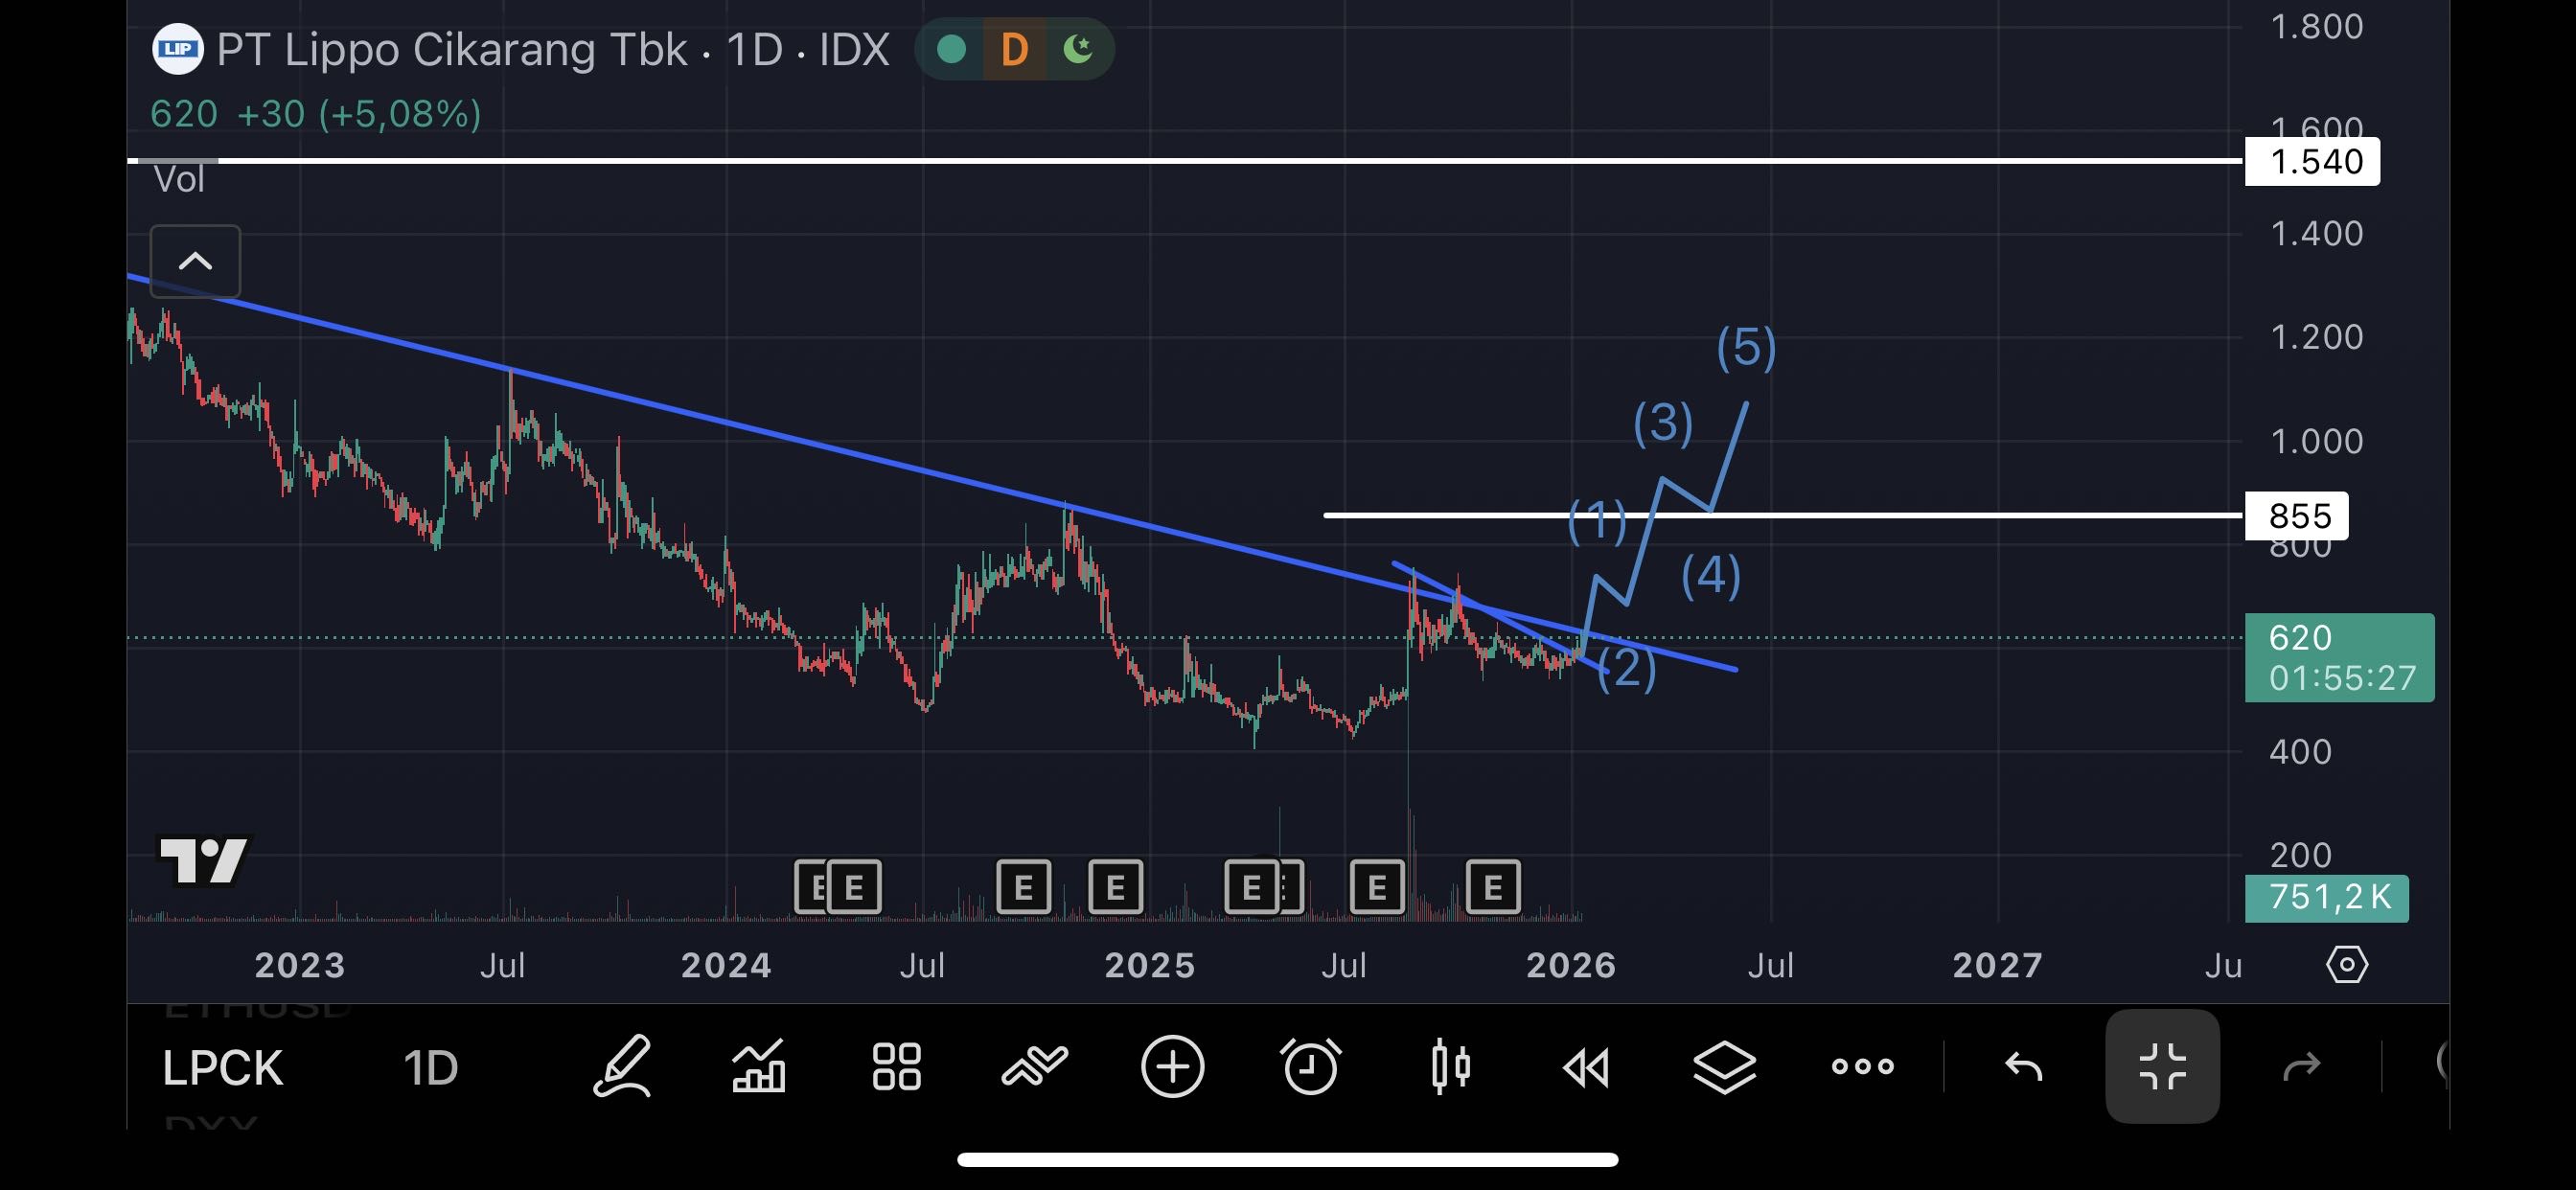The height and width of the screenshot is (1190, 2576).
Task: Undo the last action arrow
Action: click(x=2024, y=1067)
